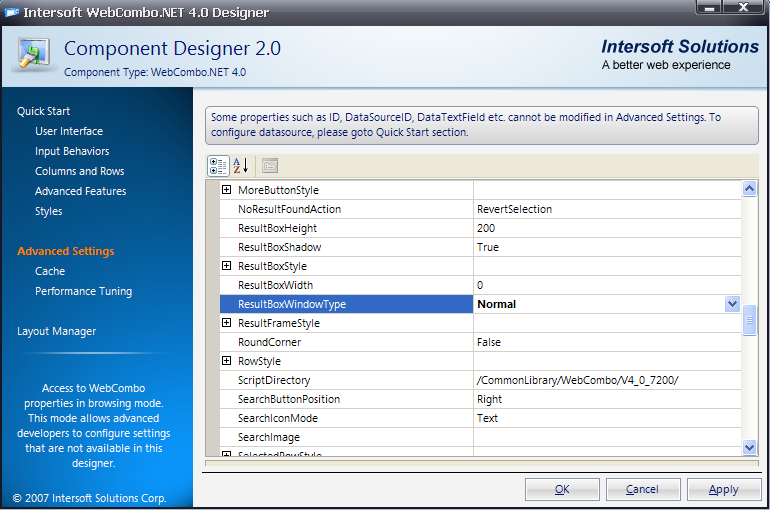Click the Cancel button
770x510 pixels.
[642, 489]
